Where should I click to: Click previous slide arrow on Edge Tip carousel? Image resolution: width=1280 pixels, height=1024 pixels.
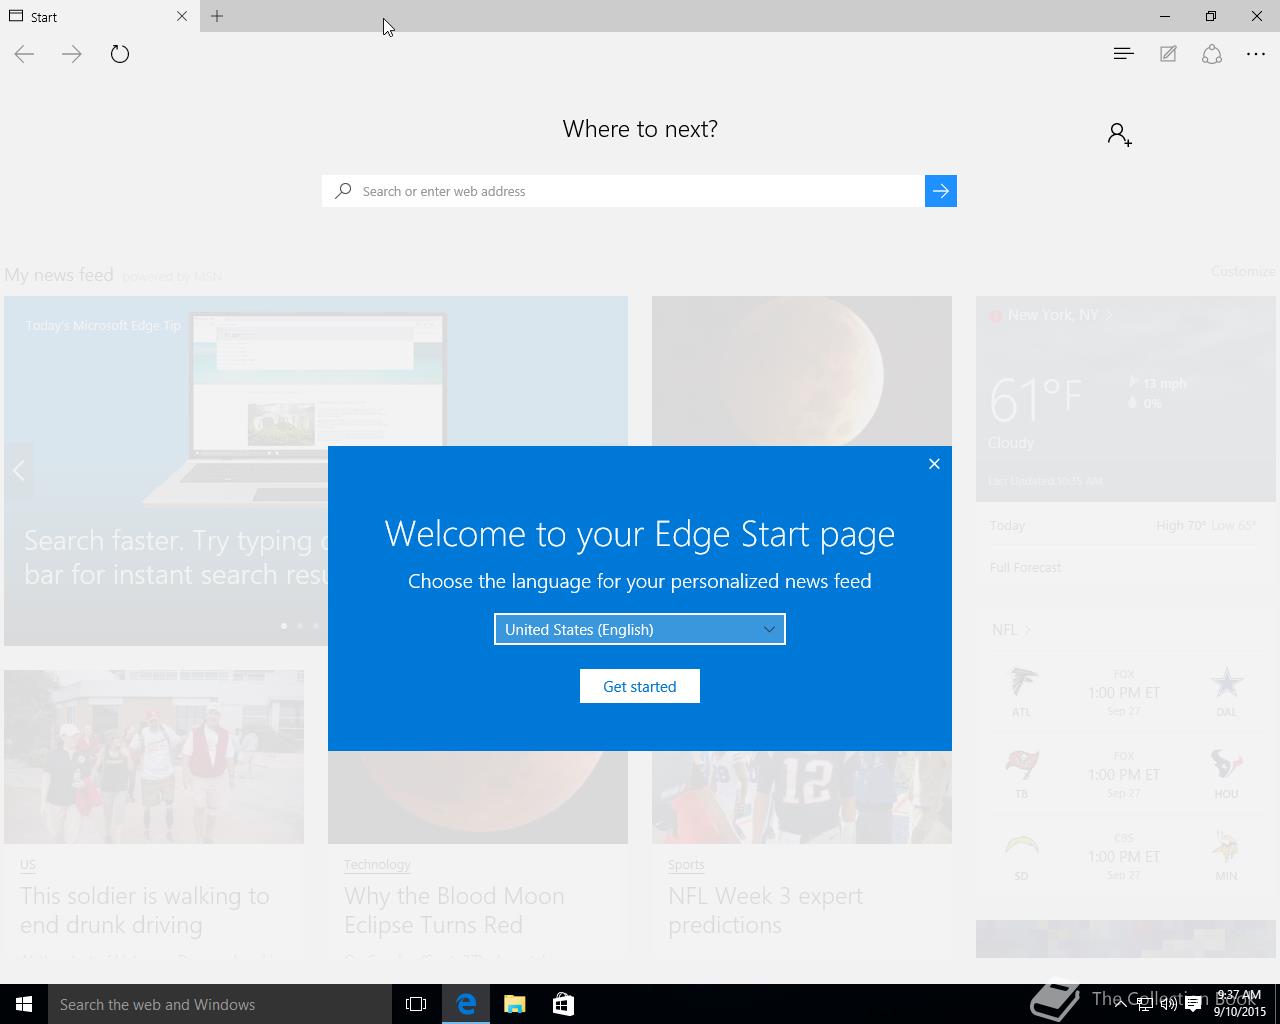coord(18,470)
